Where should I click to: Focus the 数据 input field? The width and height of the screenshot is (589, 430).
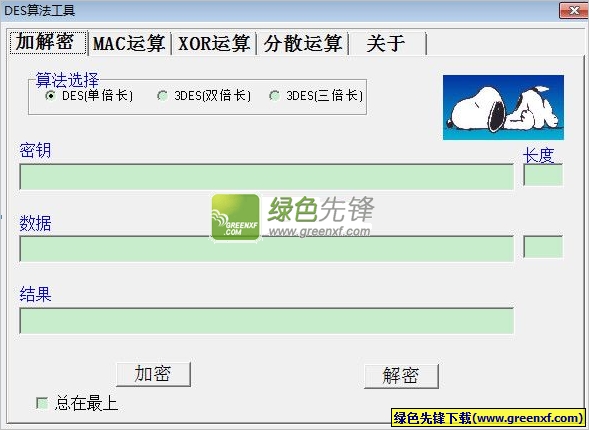(266, 248)
